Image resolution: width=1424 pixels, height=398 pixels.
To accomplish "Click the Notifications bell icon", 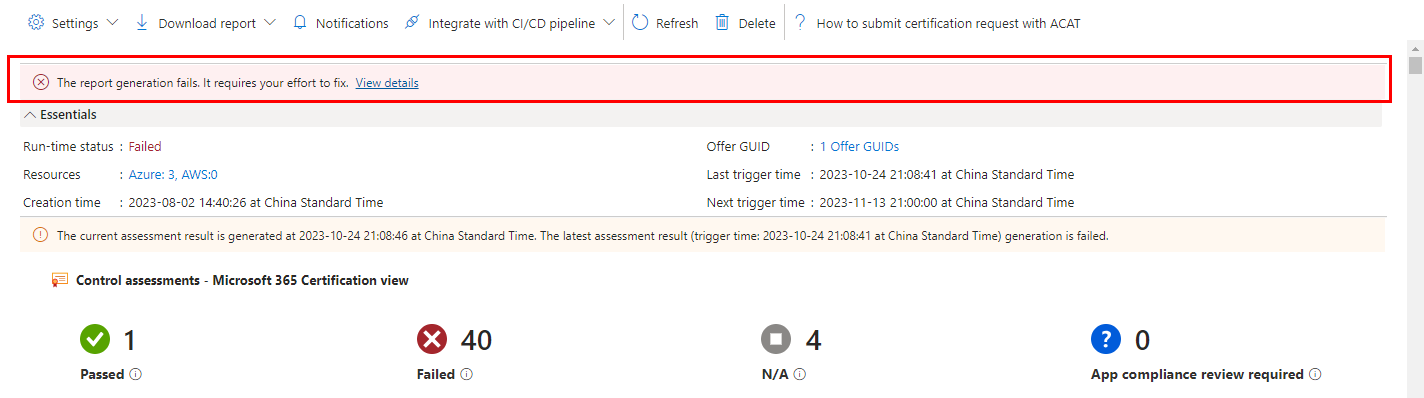I will coord(300,22).
